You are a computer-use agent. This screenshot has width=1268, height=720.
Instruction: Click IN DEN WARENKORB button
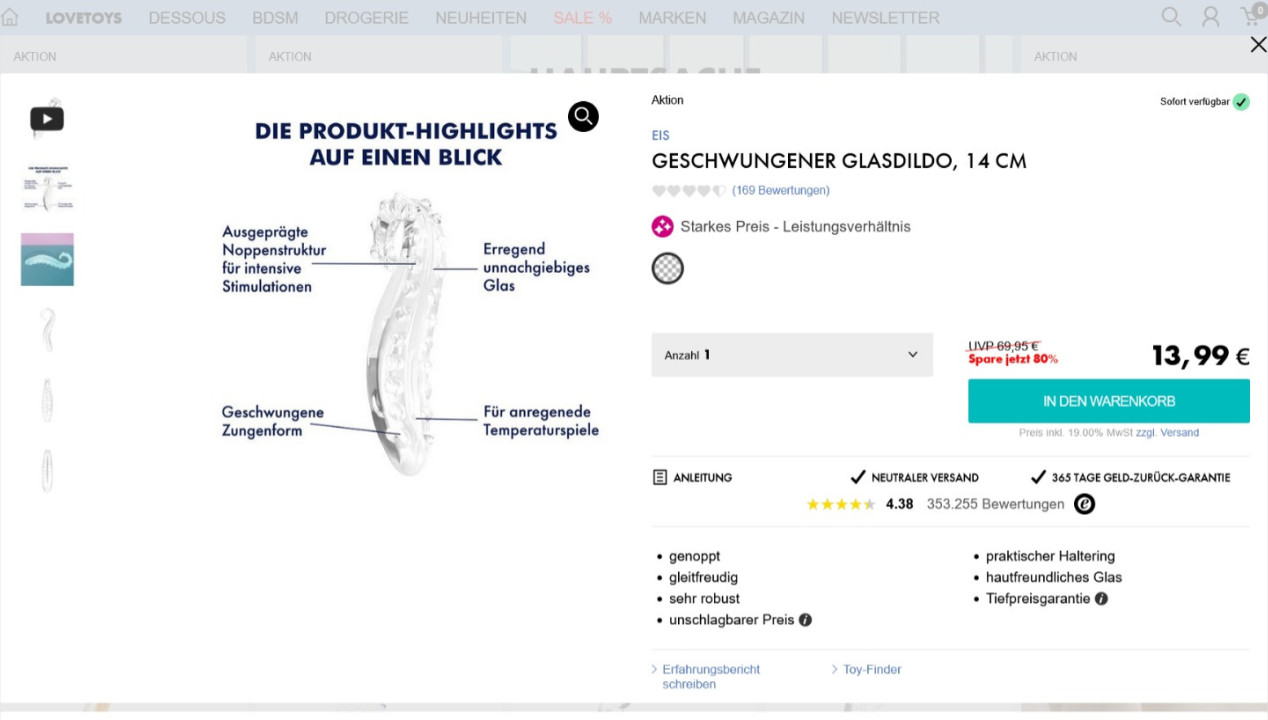pyautogui.click(x=1108, y=400)
